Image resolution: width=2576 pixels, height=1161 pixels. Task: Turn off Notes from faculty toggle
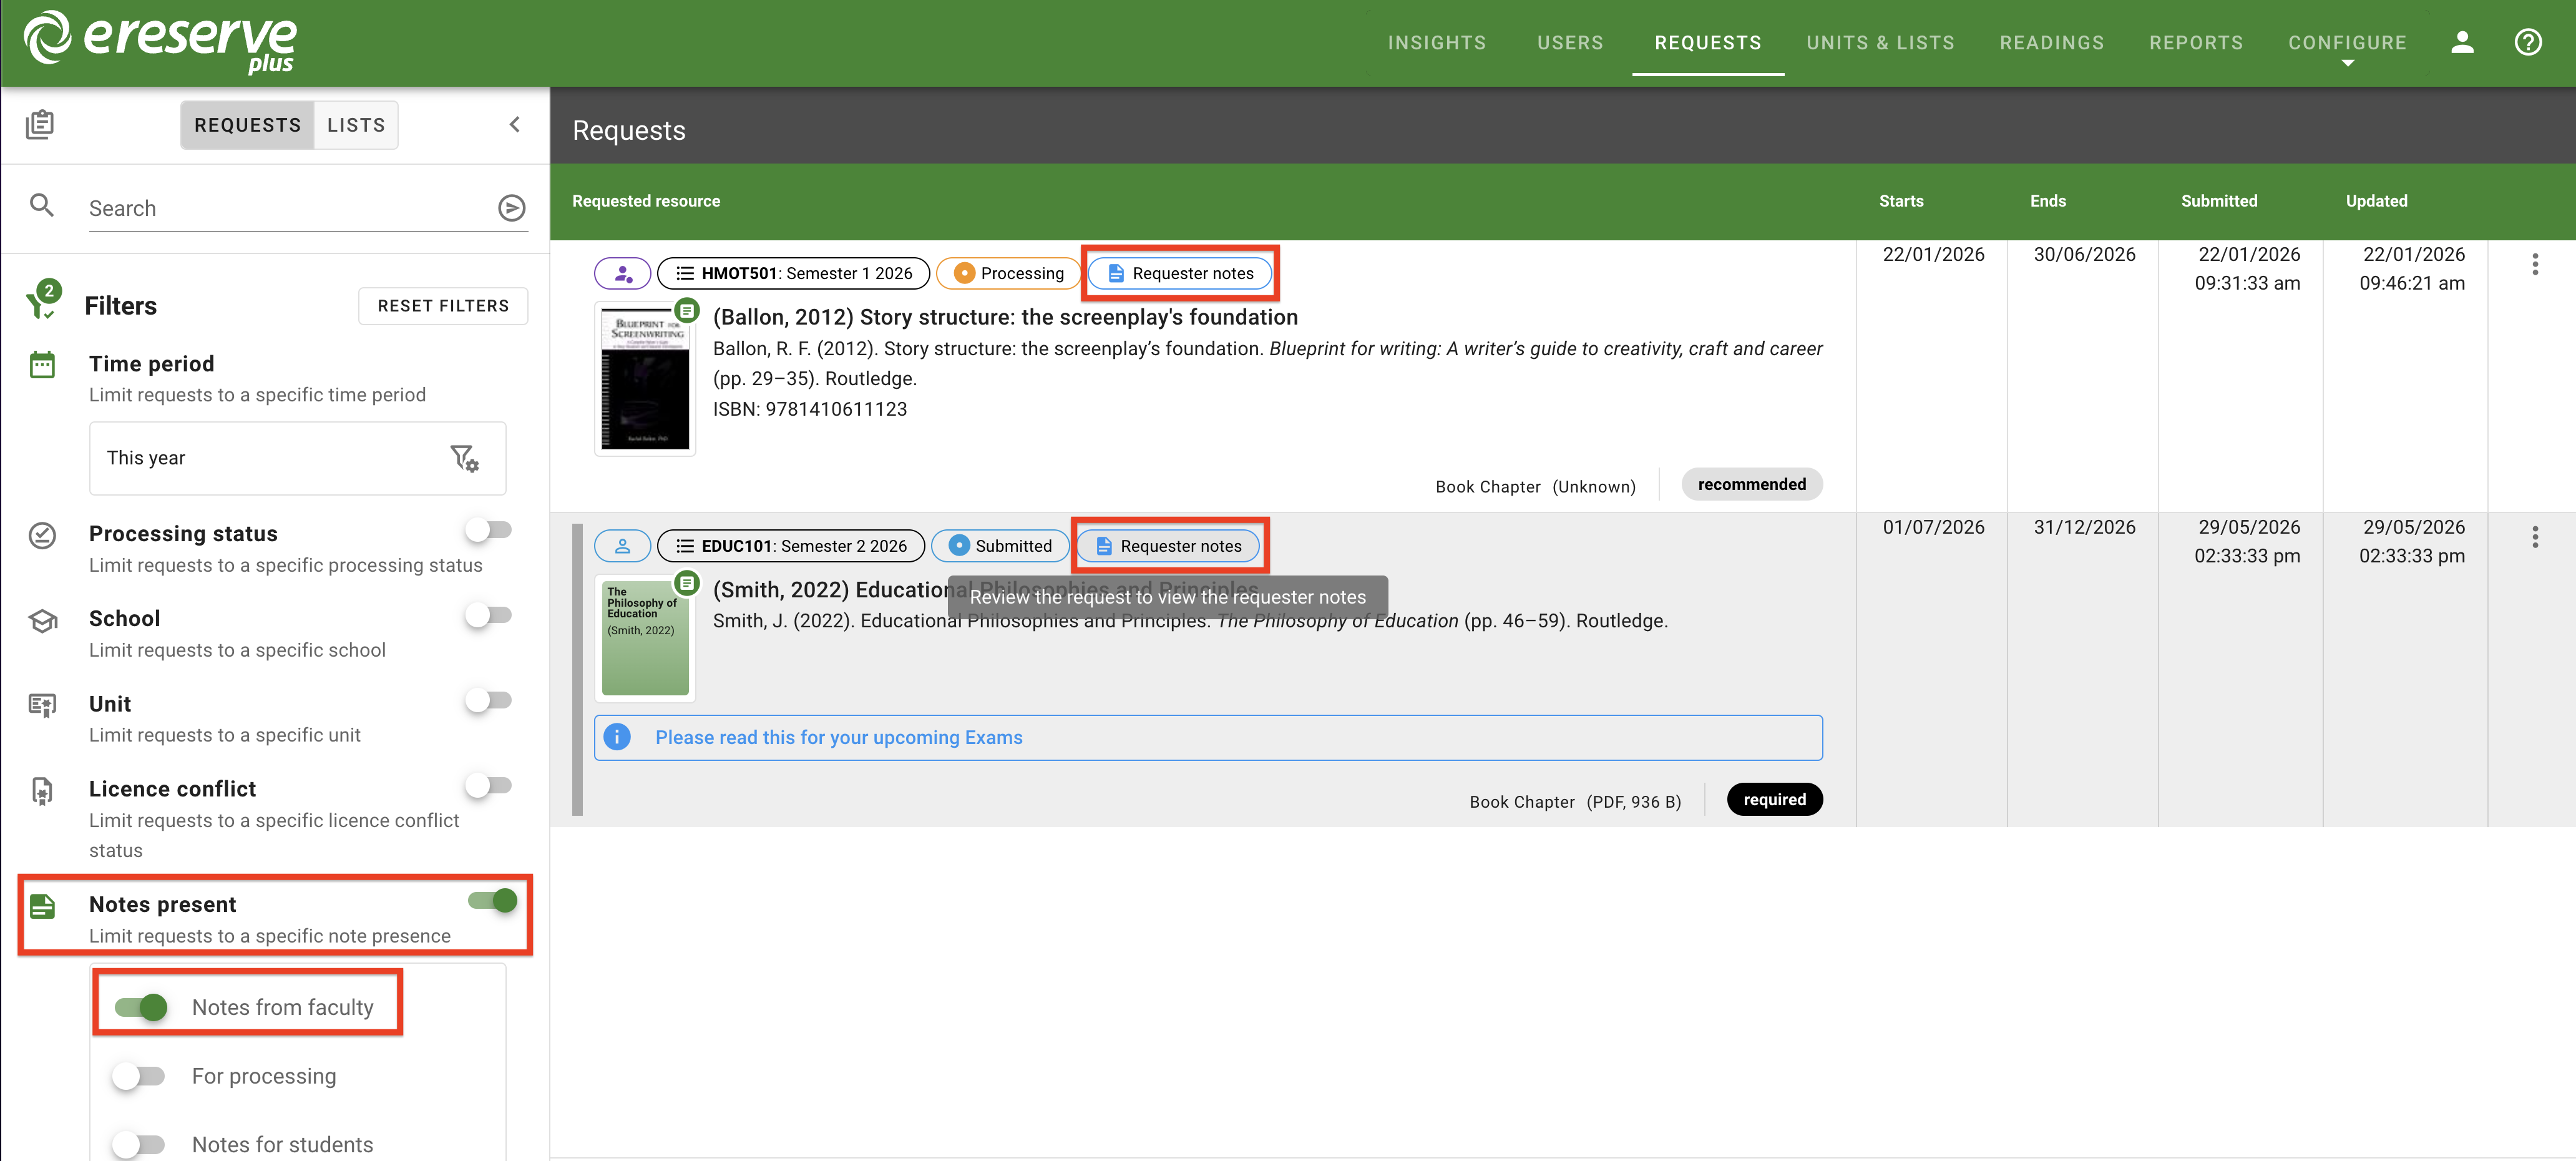pyautogui.click(x=140, y=1007)
